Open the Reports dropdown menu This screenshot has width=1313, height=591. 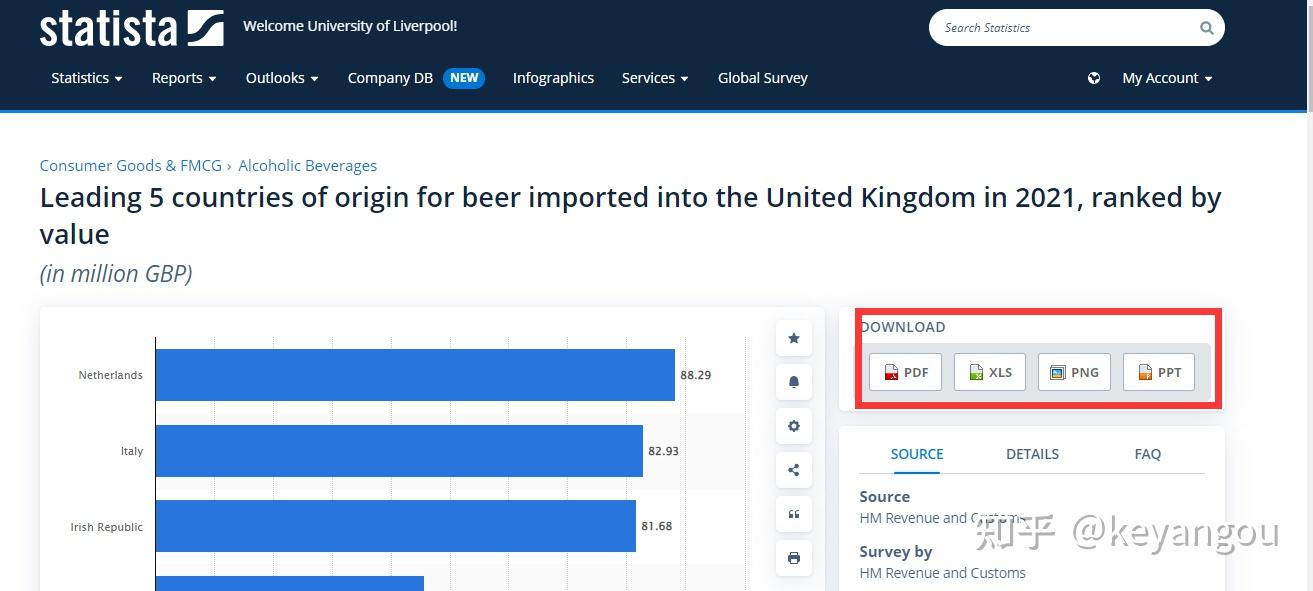point(184,78)
